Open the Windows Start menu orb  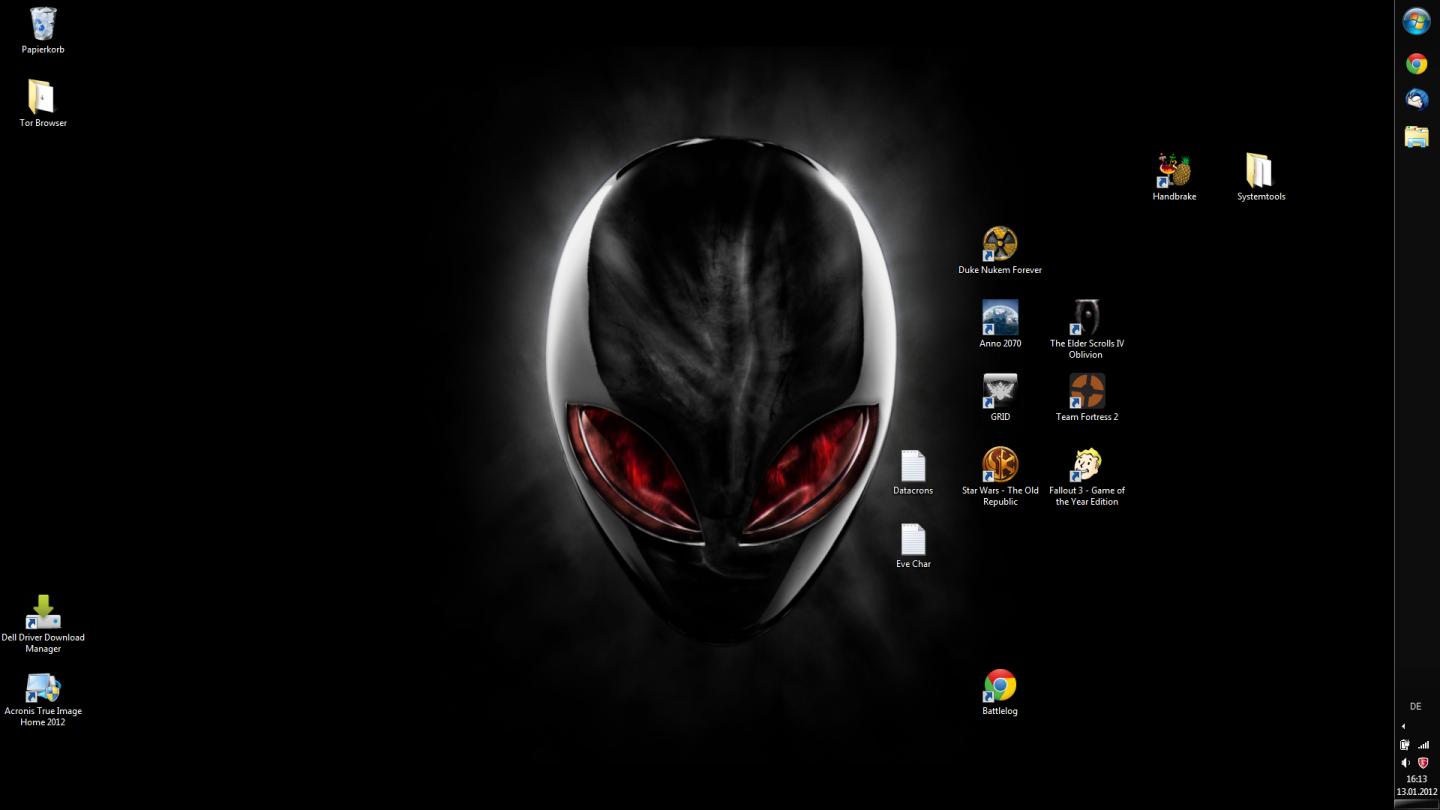coord(1416,21)
